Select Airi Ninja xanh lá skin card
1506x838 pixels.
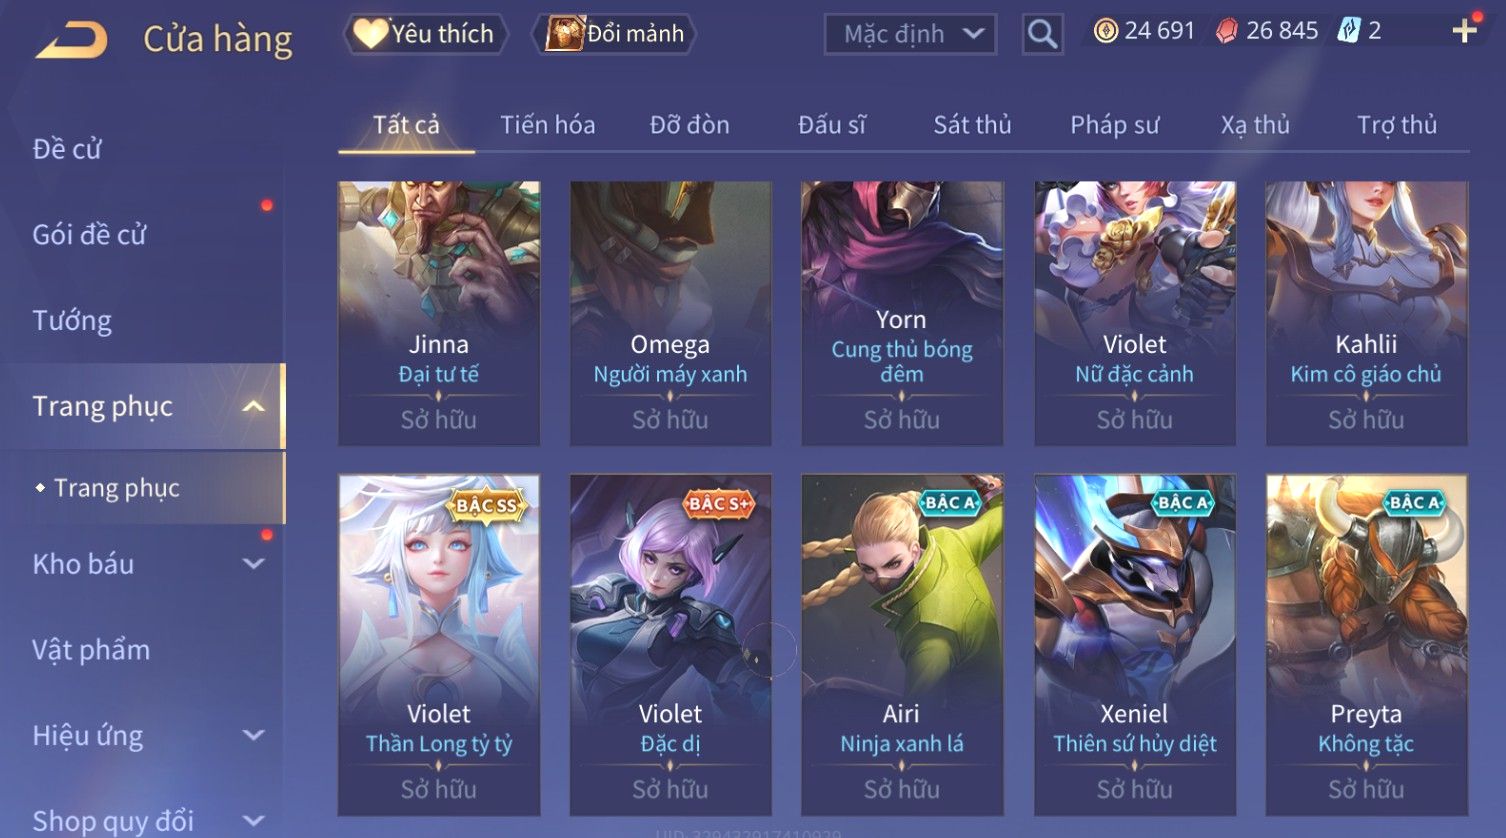[902, 645]
